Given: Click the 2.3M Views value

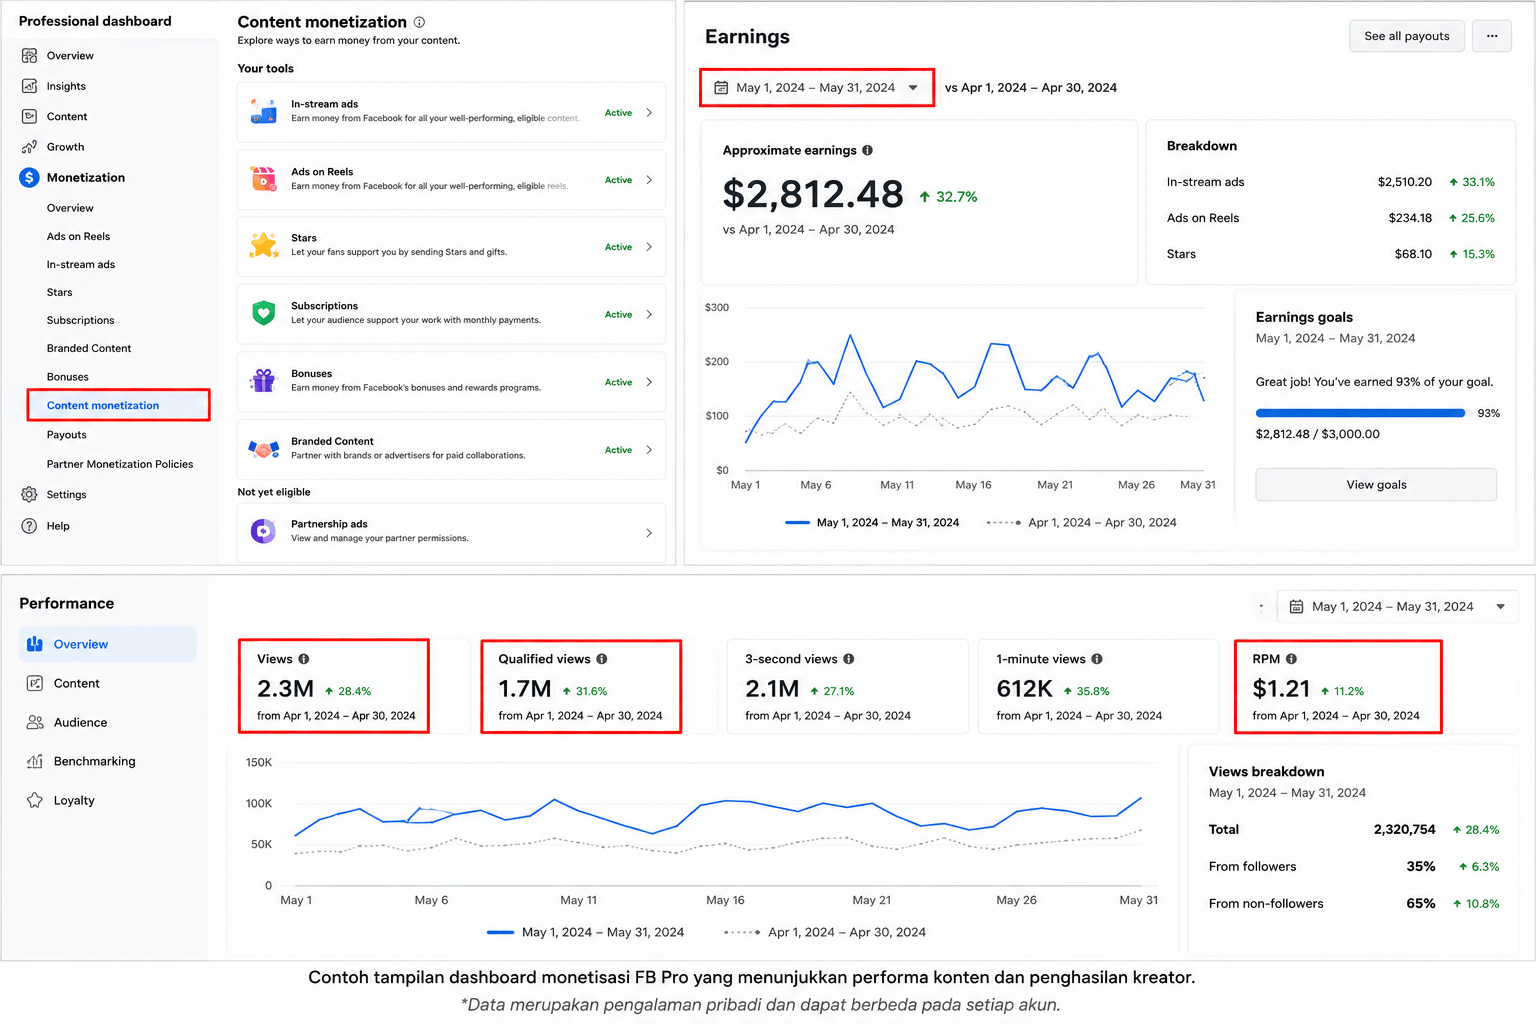Looking at the screenshot, I should (285, 689).
